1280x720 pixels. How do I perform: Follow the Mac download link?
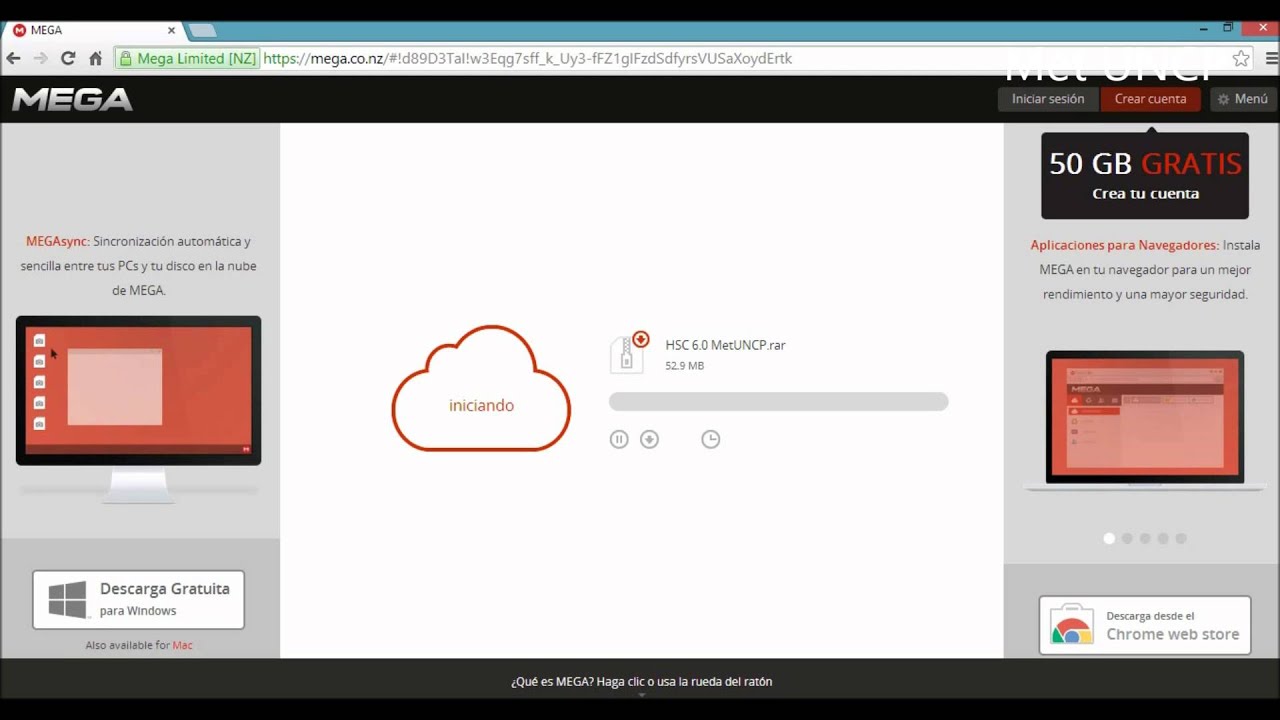coord(182,645)
